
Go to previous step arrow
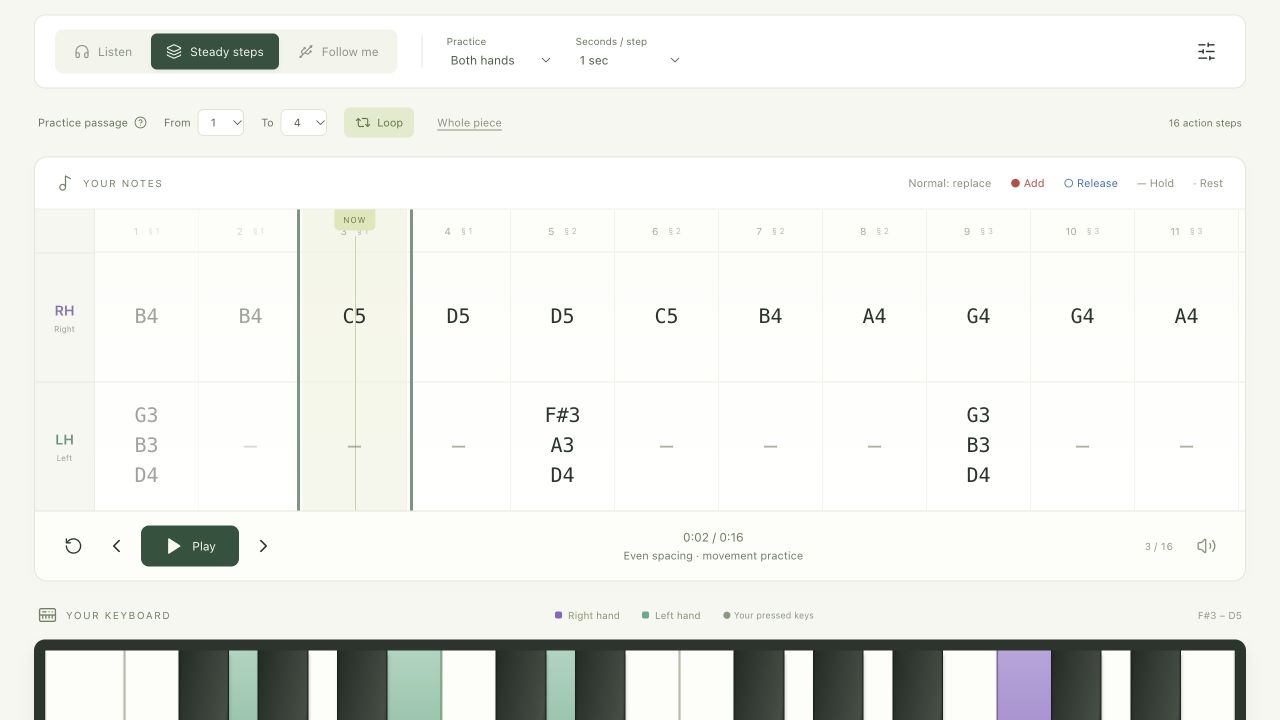click(116, 546)
